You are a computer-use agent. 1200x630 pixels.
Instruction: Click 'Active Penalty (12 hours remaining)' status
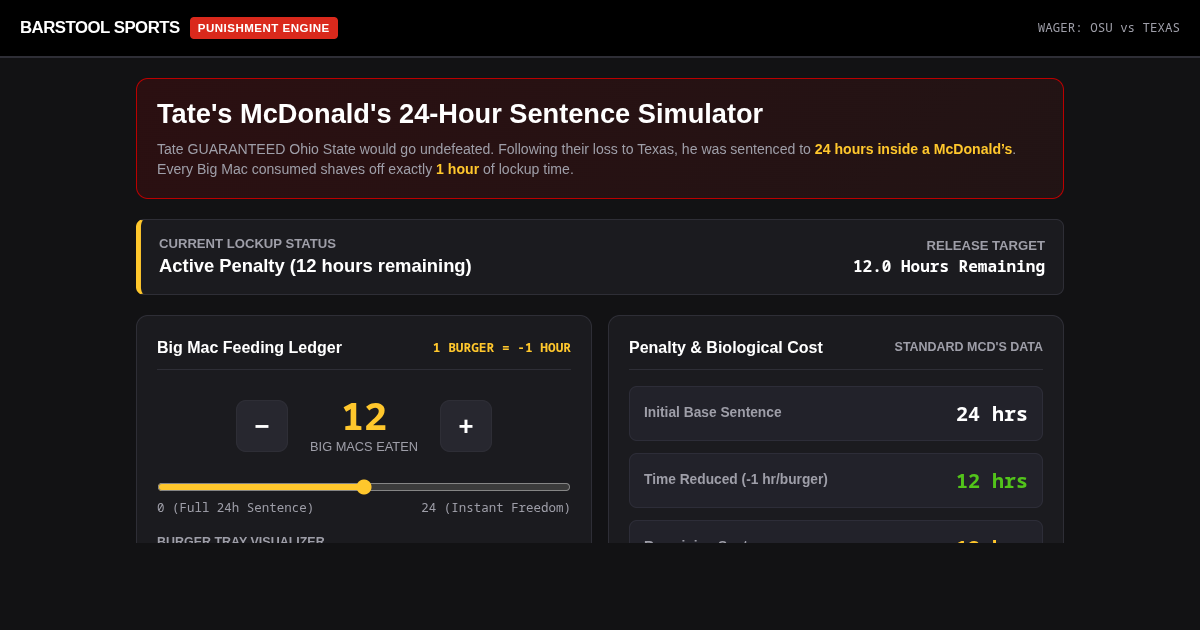(315, 266)
